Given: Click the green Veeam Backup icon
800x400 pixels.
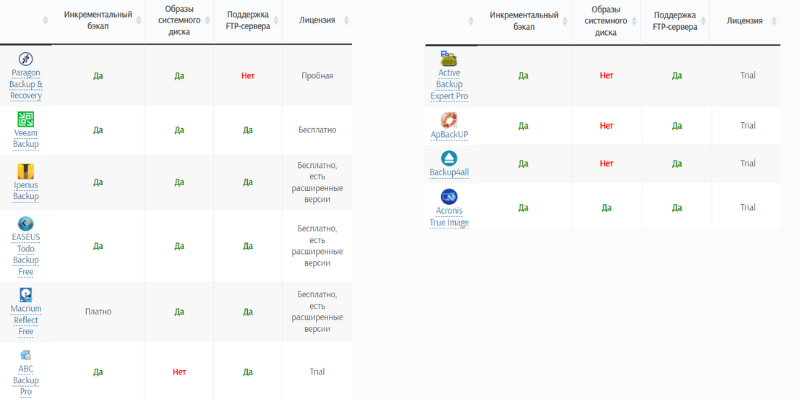Looking at the screenshot, I should 26,120.
